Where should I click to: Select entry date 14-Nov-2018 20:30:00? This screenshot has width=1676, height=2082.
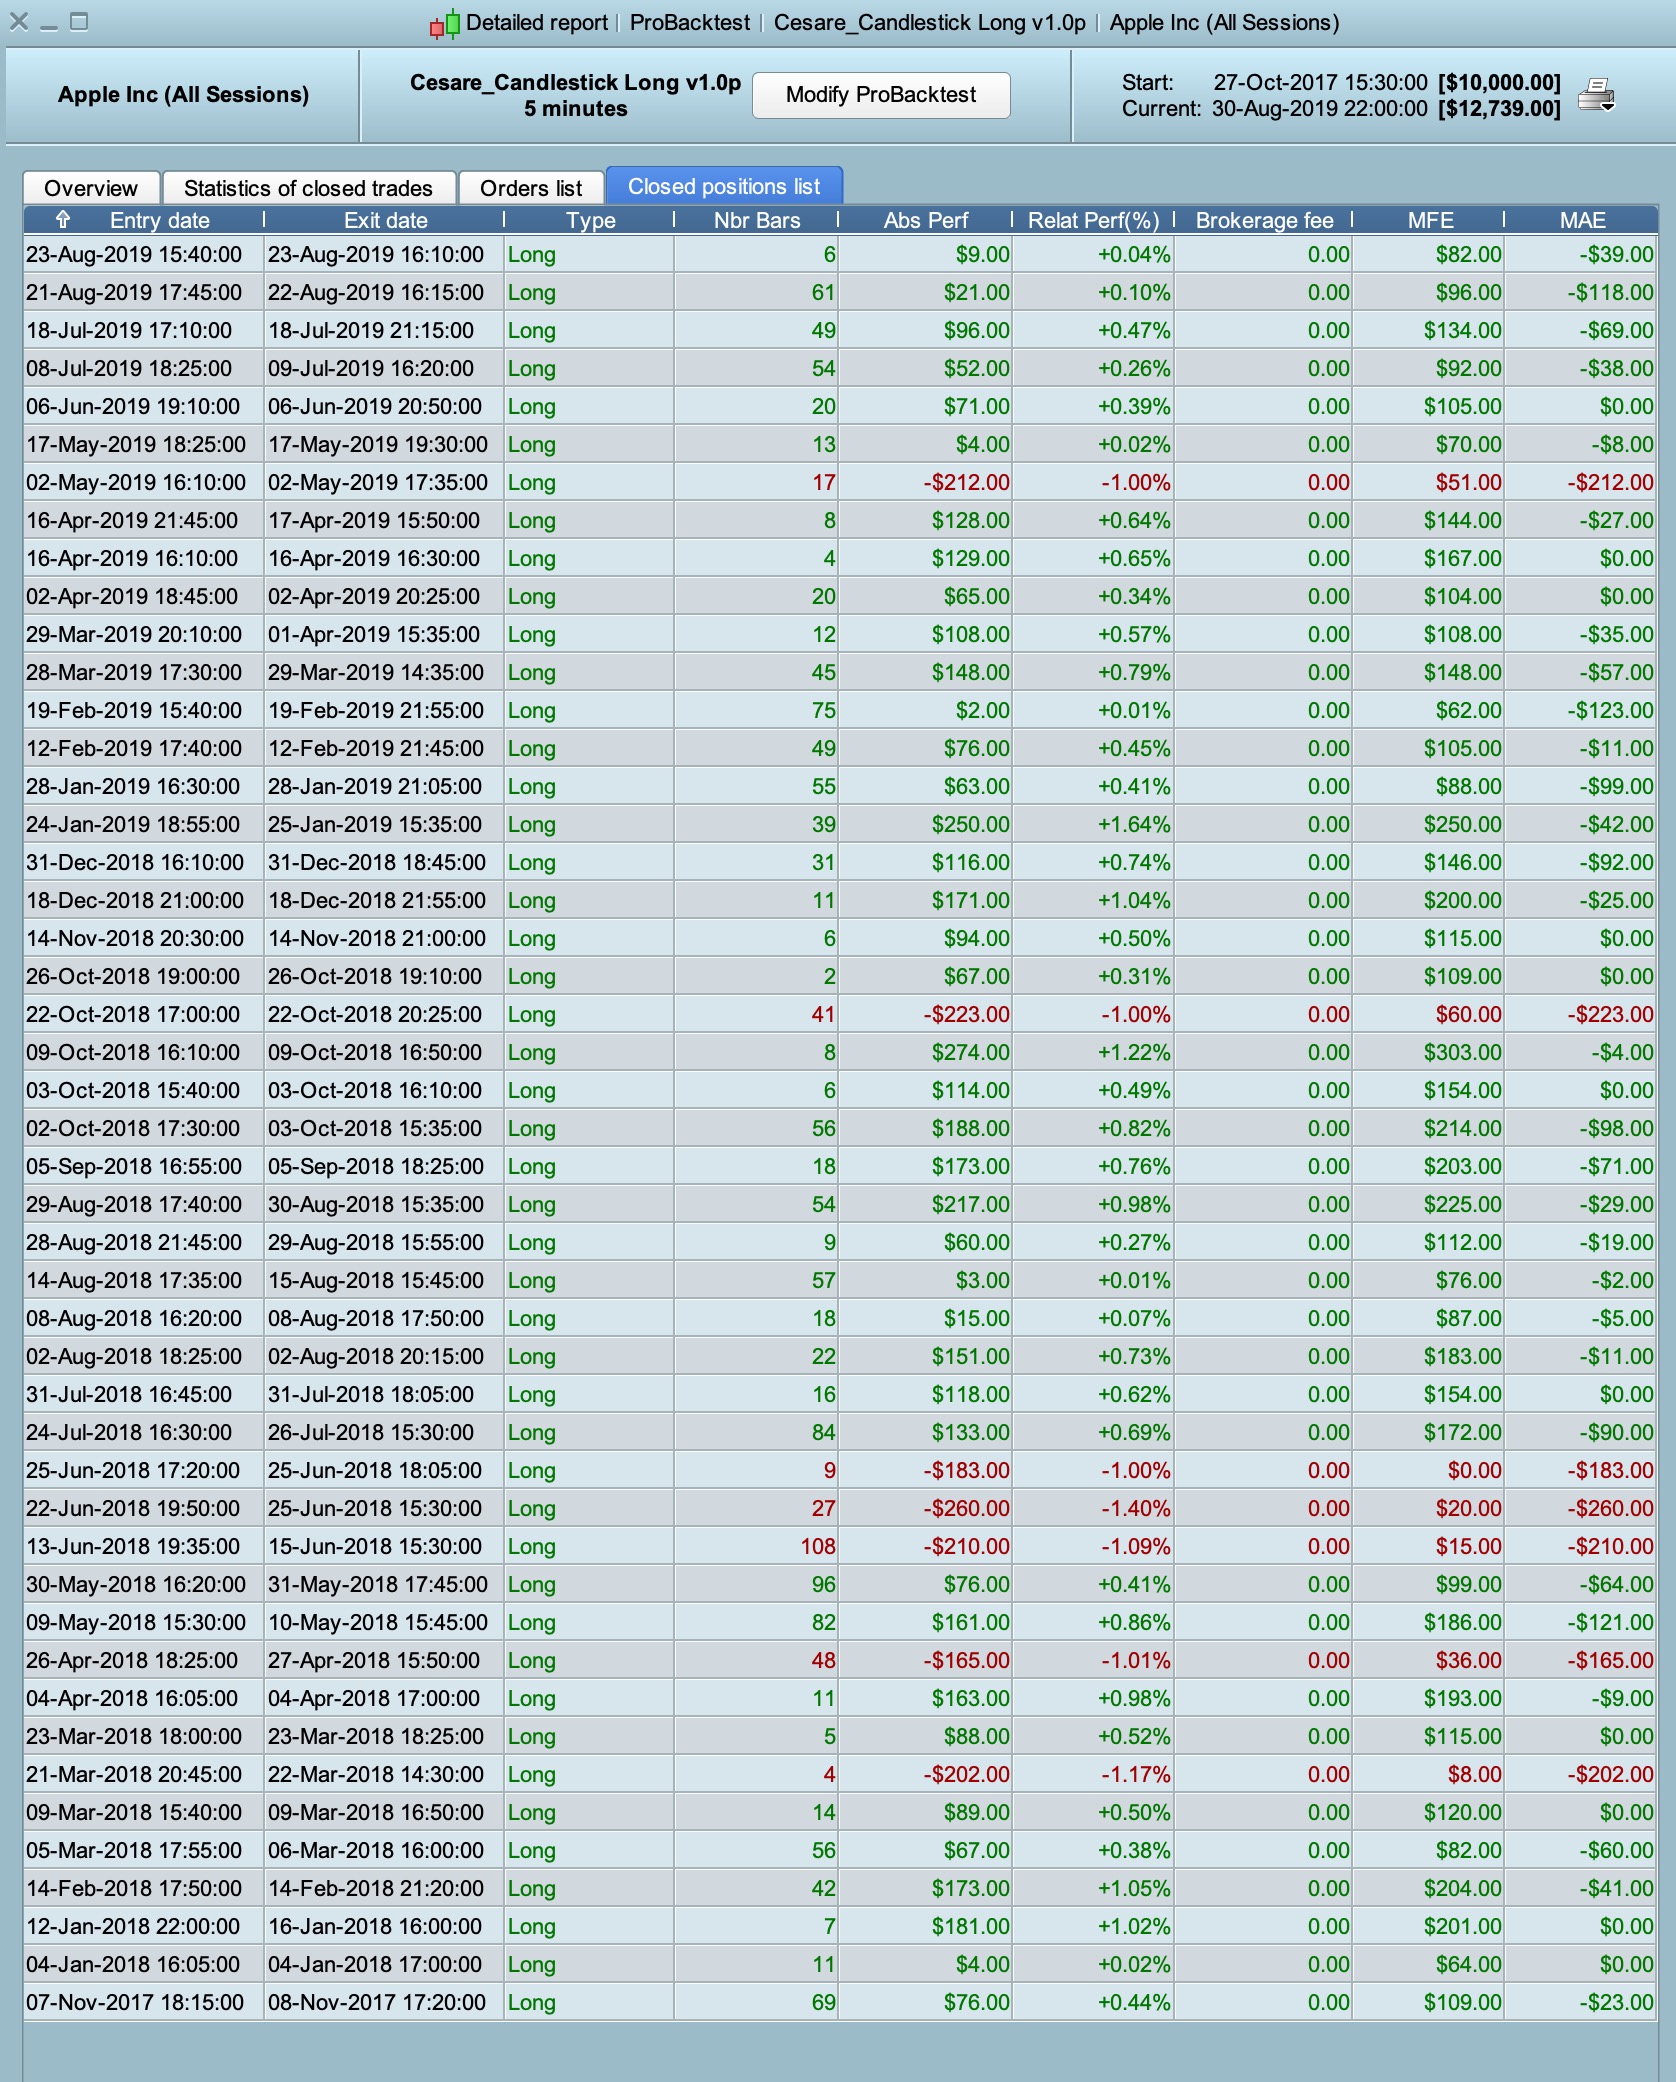pyautogui.click(x=135, y=939)
